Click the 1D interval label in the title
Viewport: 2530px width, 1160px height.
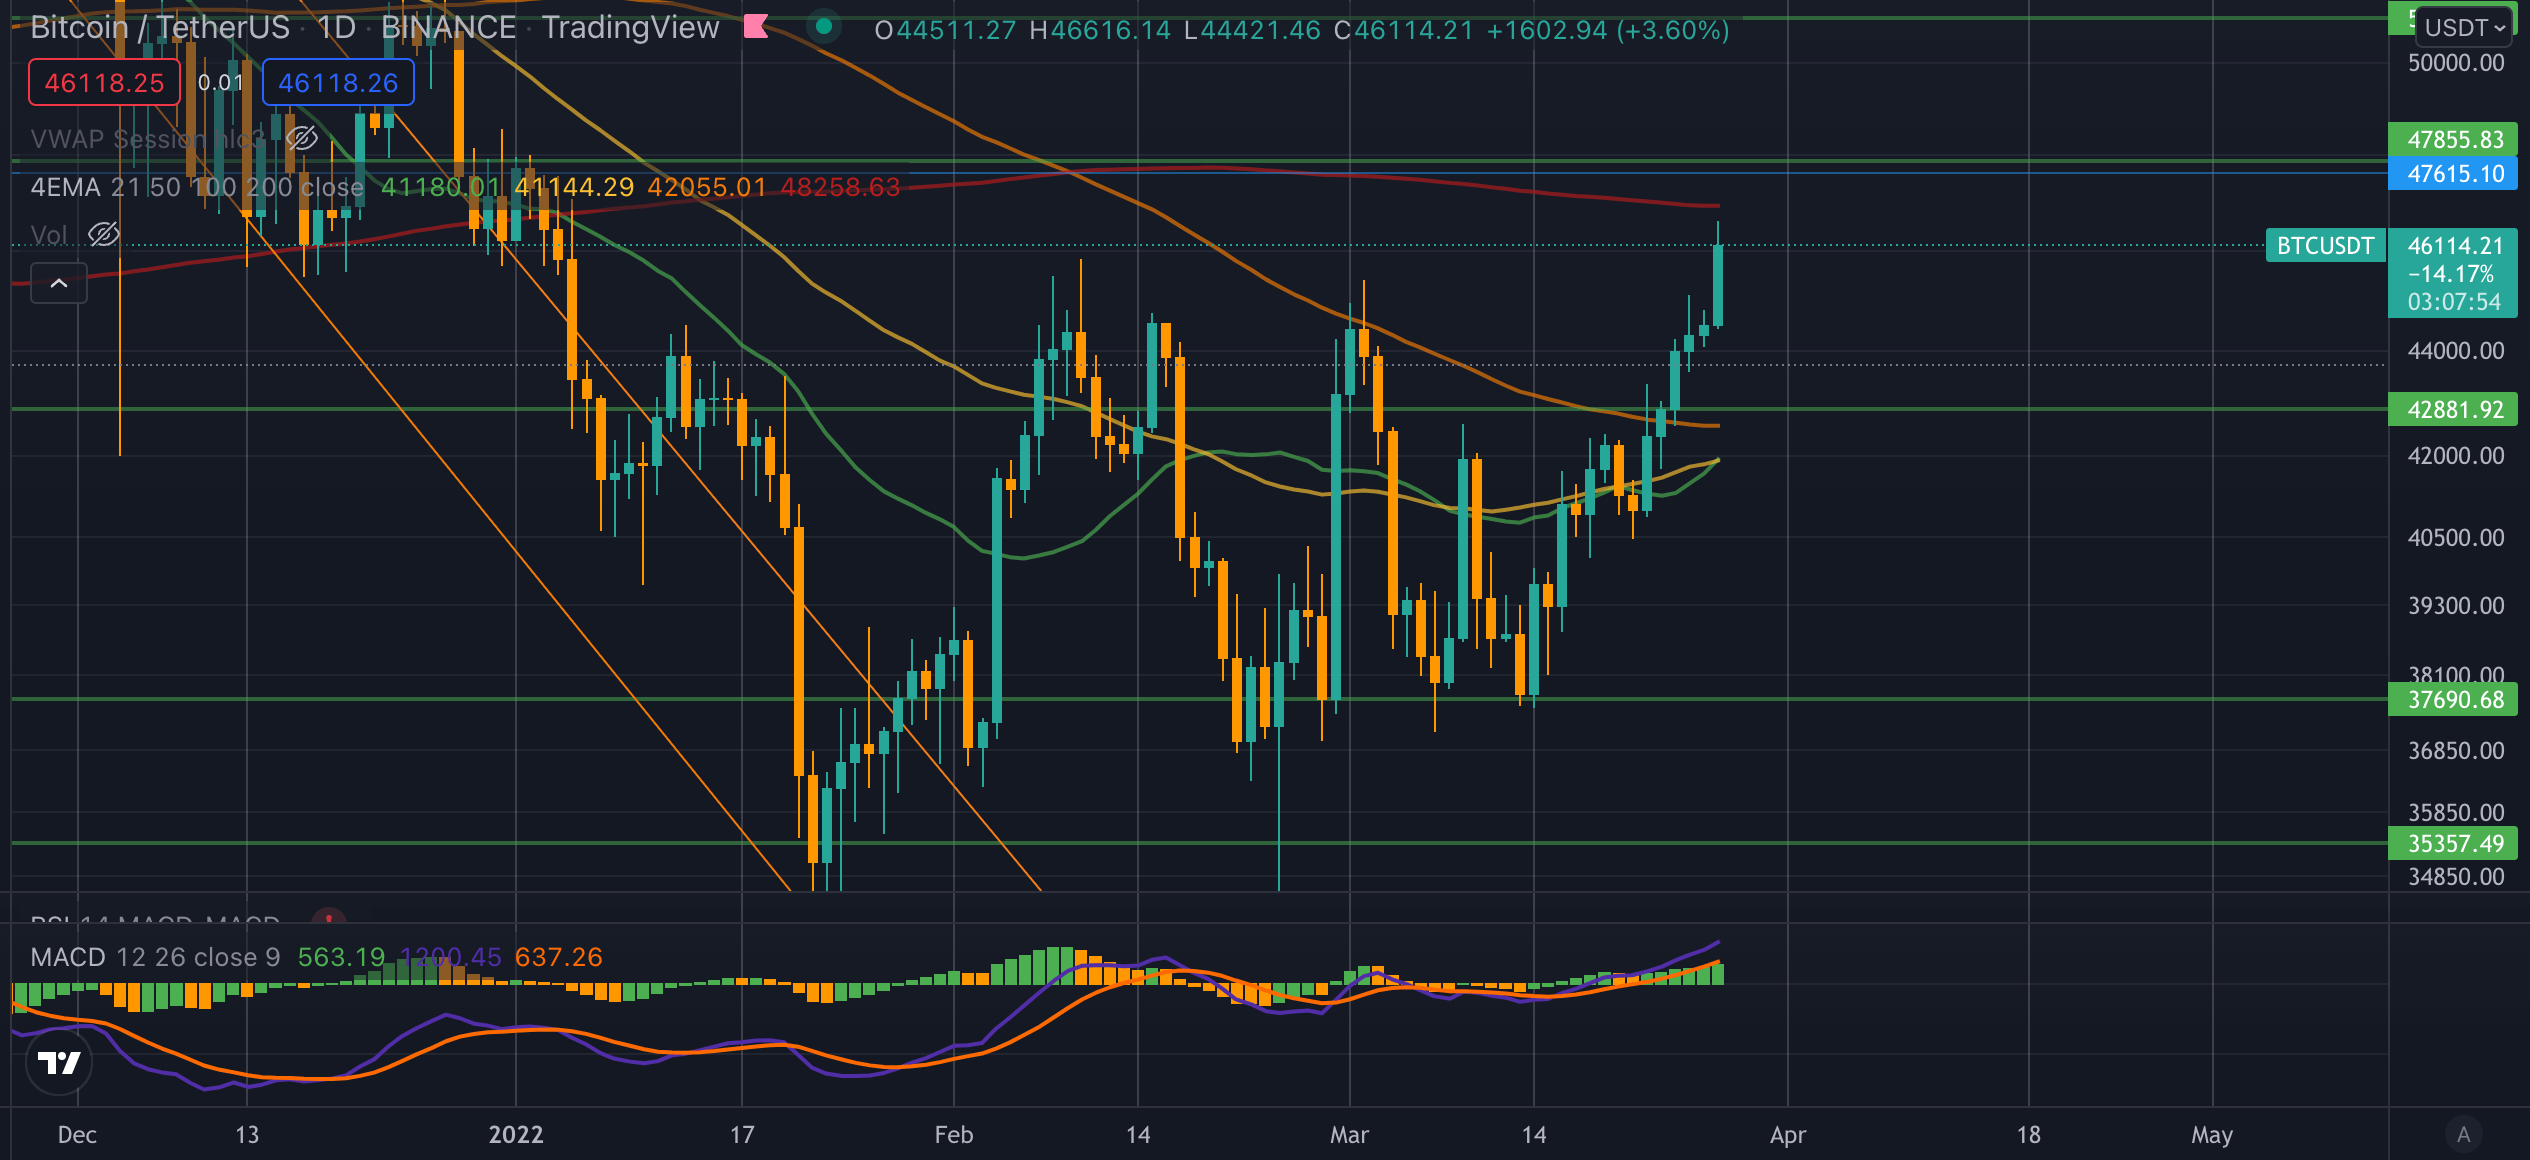point(336,27)
